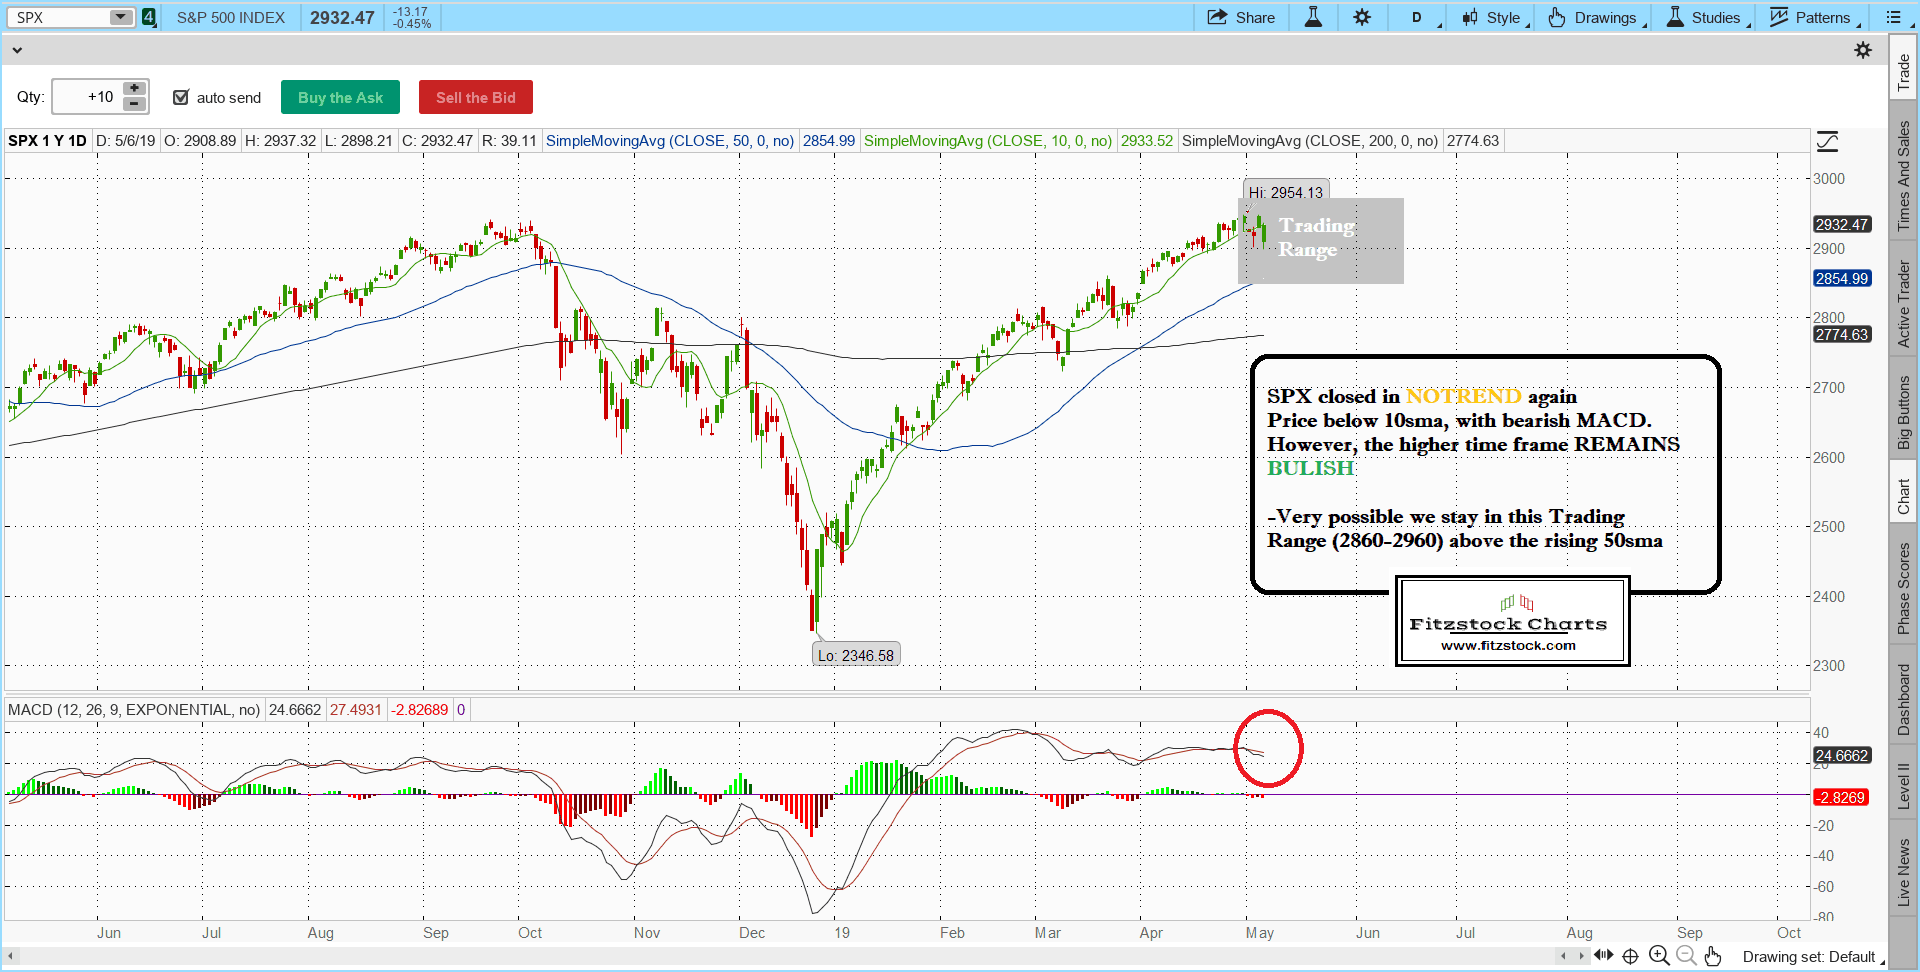Increase quantity with the plus stepper
The image size is (1920, 972).
pyautogui.click(x=135, y=89)
